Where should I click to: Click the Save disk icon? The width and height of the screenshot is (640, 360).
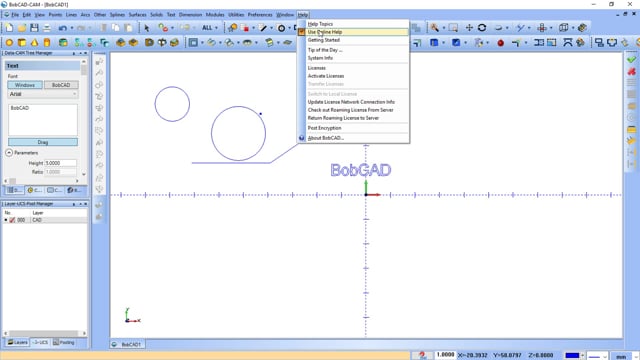click(34, 28)
